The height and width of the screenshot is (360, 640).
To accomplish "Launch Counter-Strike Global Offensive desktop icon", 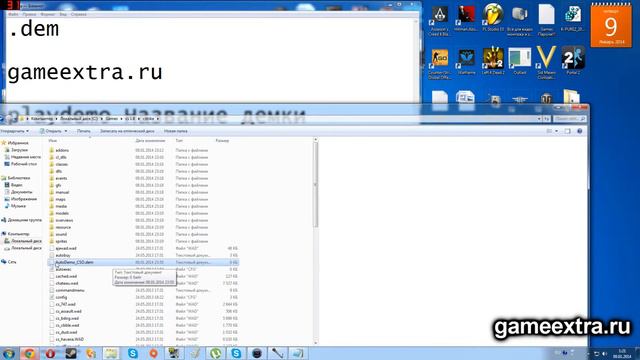I will pos(440,63).
